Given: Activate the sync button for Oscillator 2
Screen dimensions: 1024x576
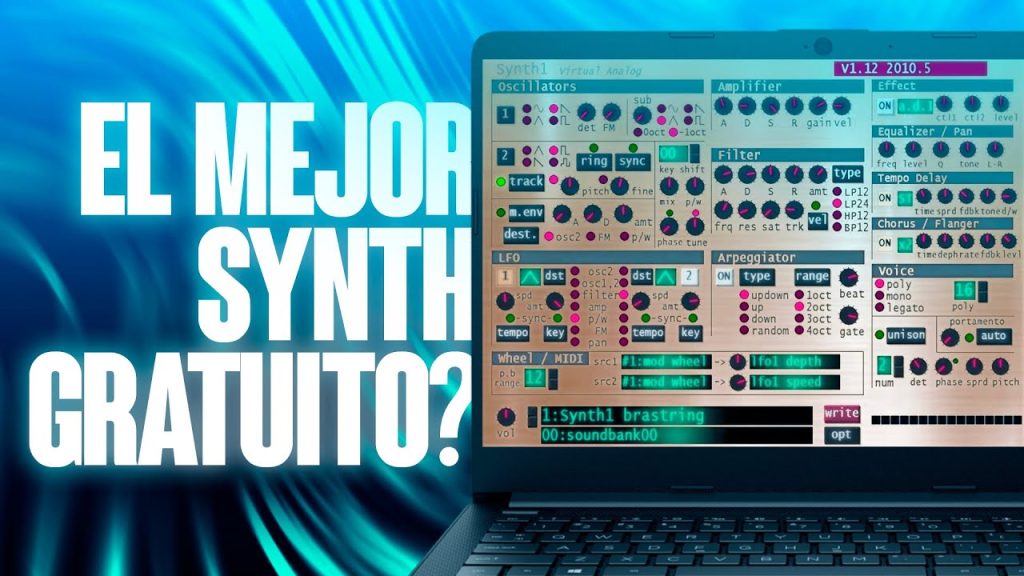Looking at the screenshot, I should [632, 161].
